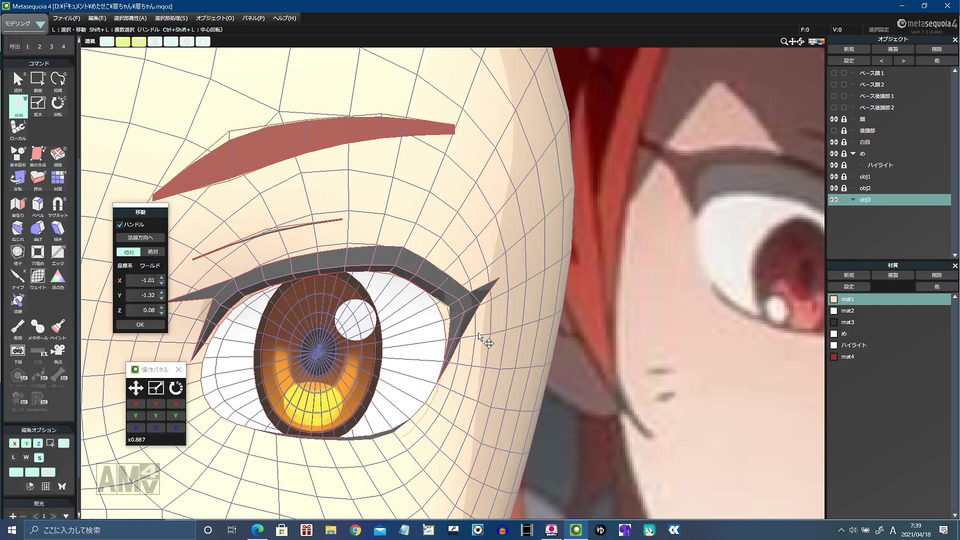Select the Lasso selection tool
This screenshot has height=540, width=960.
[x=58, y=78]
